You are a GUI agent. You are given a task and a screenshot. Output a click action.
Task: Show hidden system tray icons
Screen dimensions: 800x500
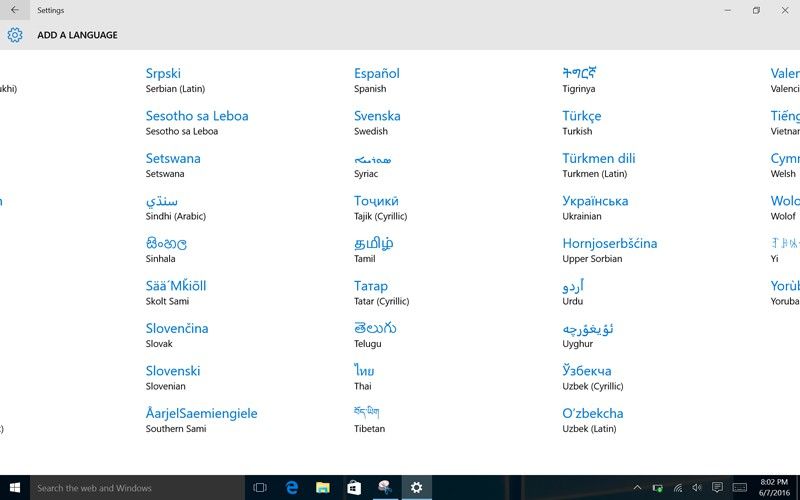tap(637, 488)
